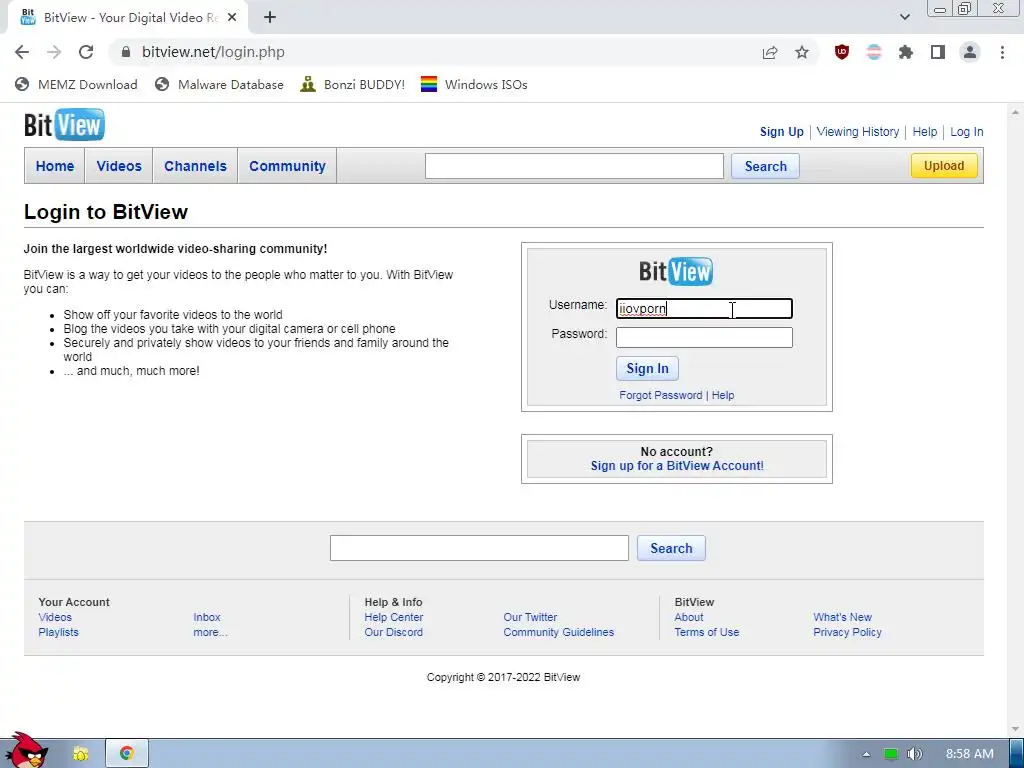
Task: Go to the Home tab
Action: click(55, 166)
